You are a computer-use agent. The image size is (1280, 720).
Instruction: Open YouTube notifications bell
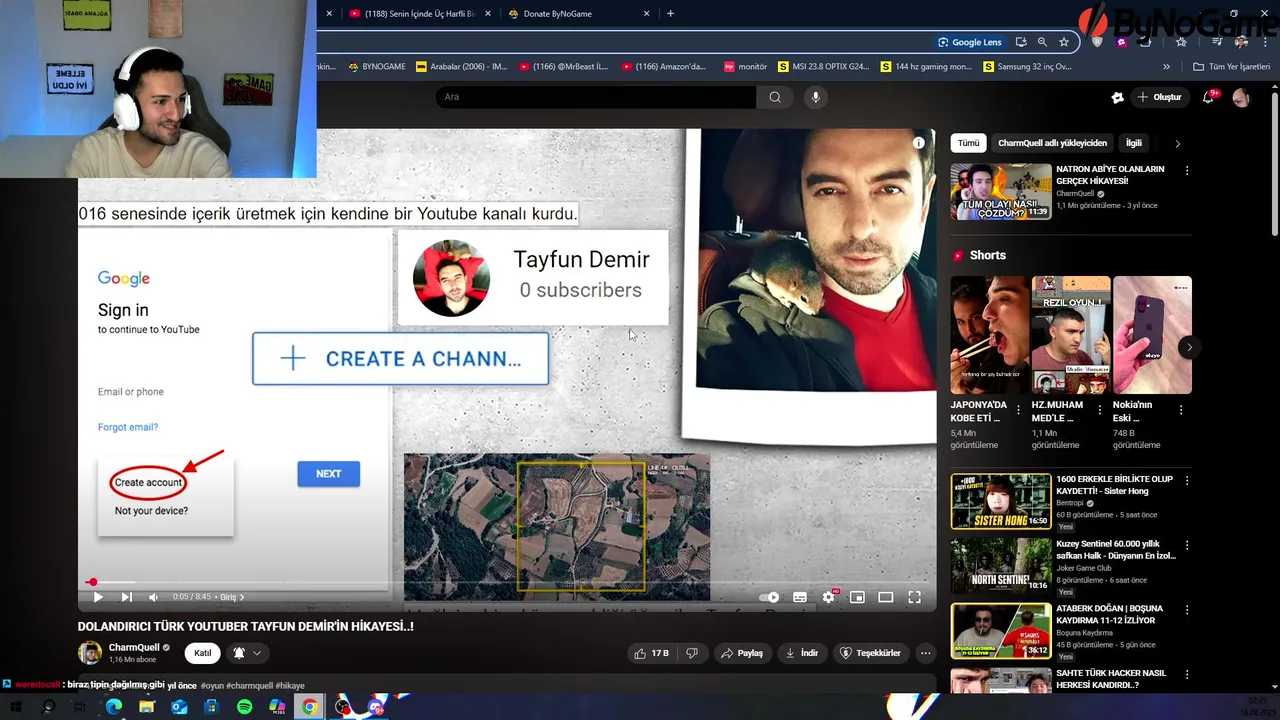[x=1209, y=97]
